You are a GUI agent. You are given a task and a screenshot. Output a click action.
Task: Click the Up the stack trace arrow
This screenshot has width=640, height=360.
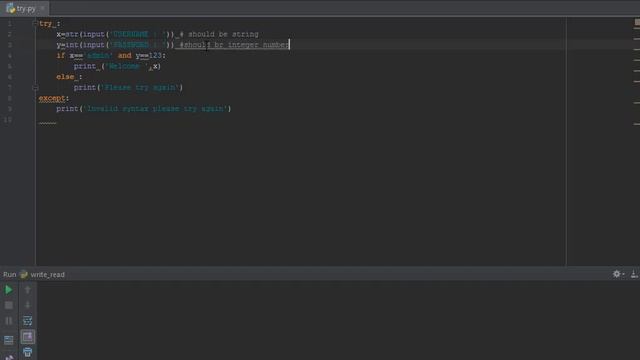[27, 290]
